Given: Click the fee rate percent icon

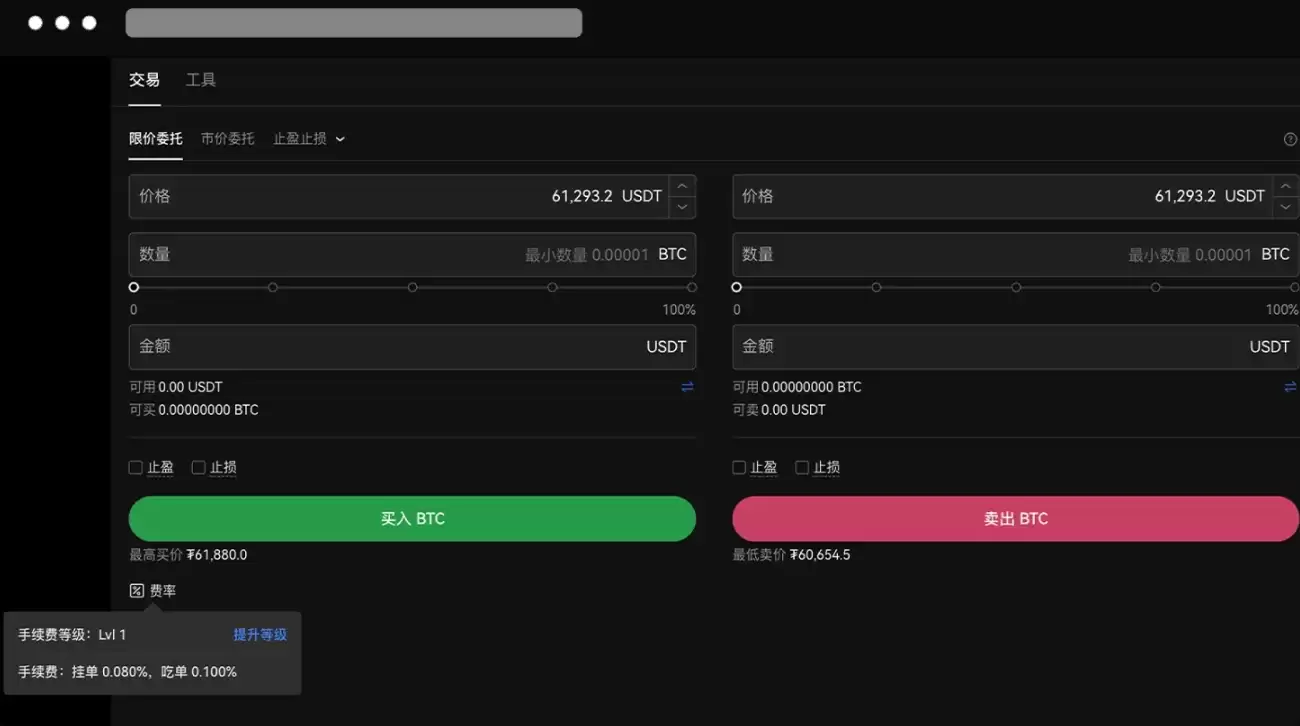Looking at the screenshot, I should coord(137,590).
